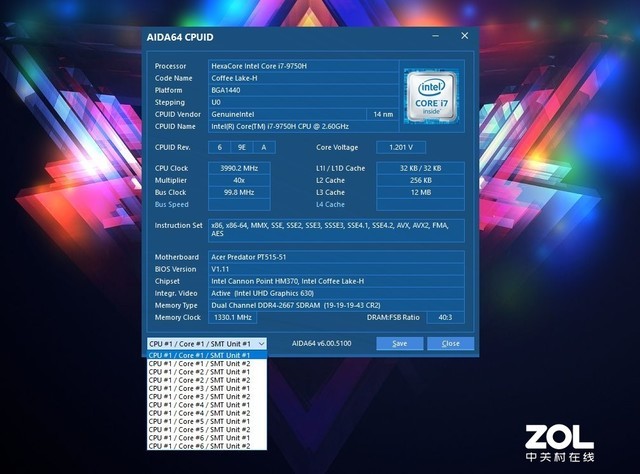Click the AIDA64 CPUID title bar text
640x474 pixels.
[180, 37]
